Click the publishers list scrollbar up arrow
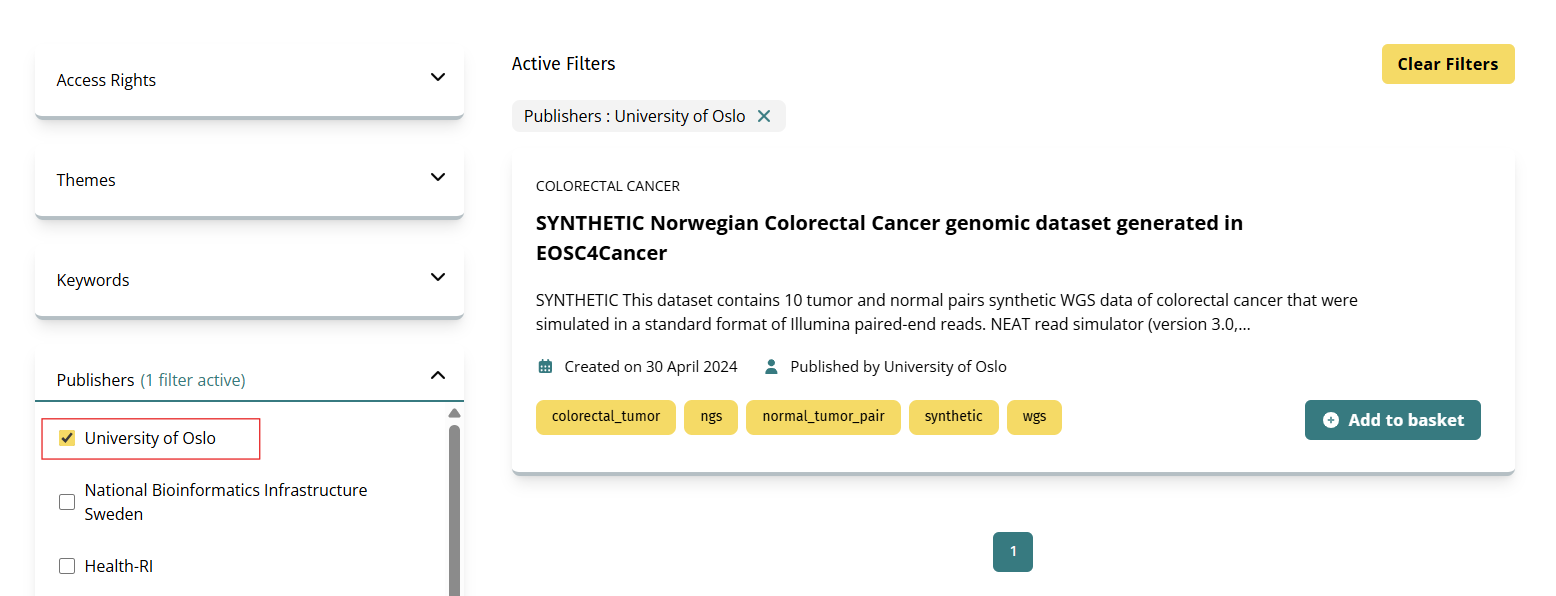 (x=454, y=413)
